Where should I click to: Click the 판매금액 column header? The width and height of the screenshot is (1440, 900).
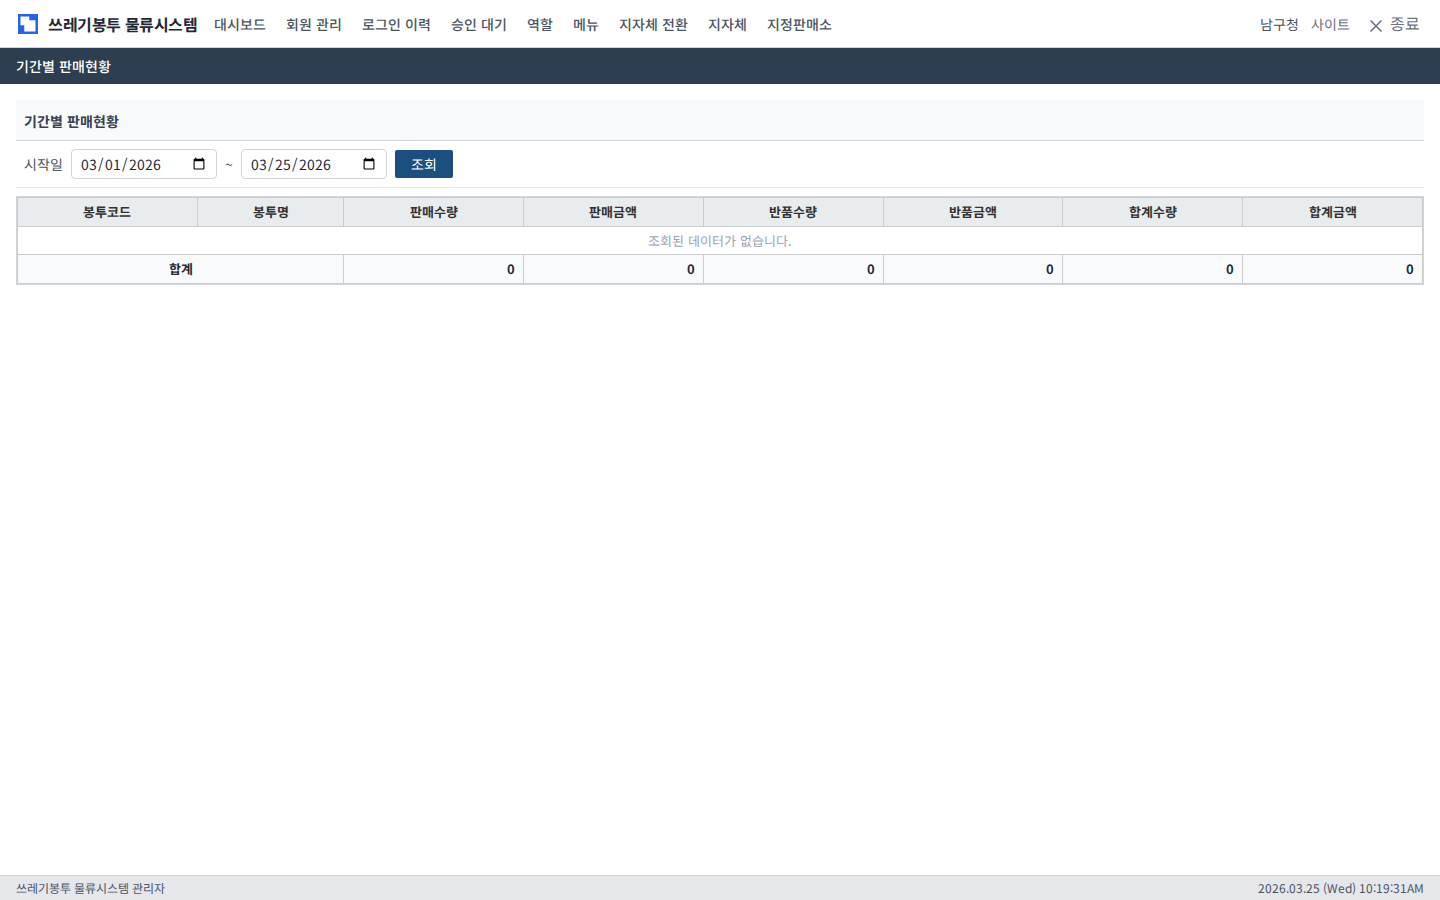tap(613, 212)
